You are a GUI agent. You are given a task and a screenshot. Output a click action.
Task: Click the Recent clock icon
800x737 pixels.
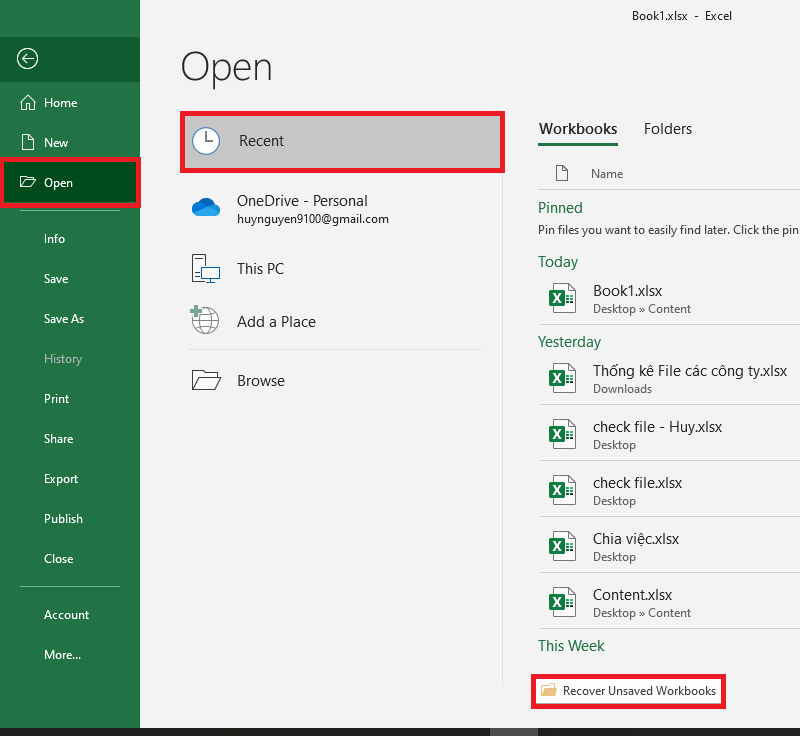tap(206, 141)
